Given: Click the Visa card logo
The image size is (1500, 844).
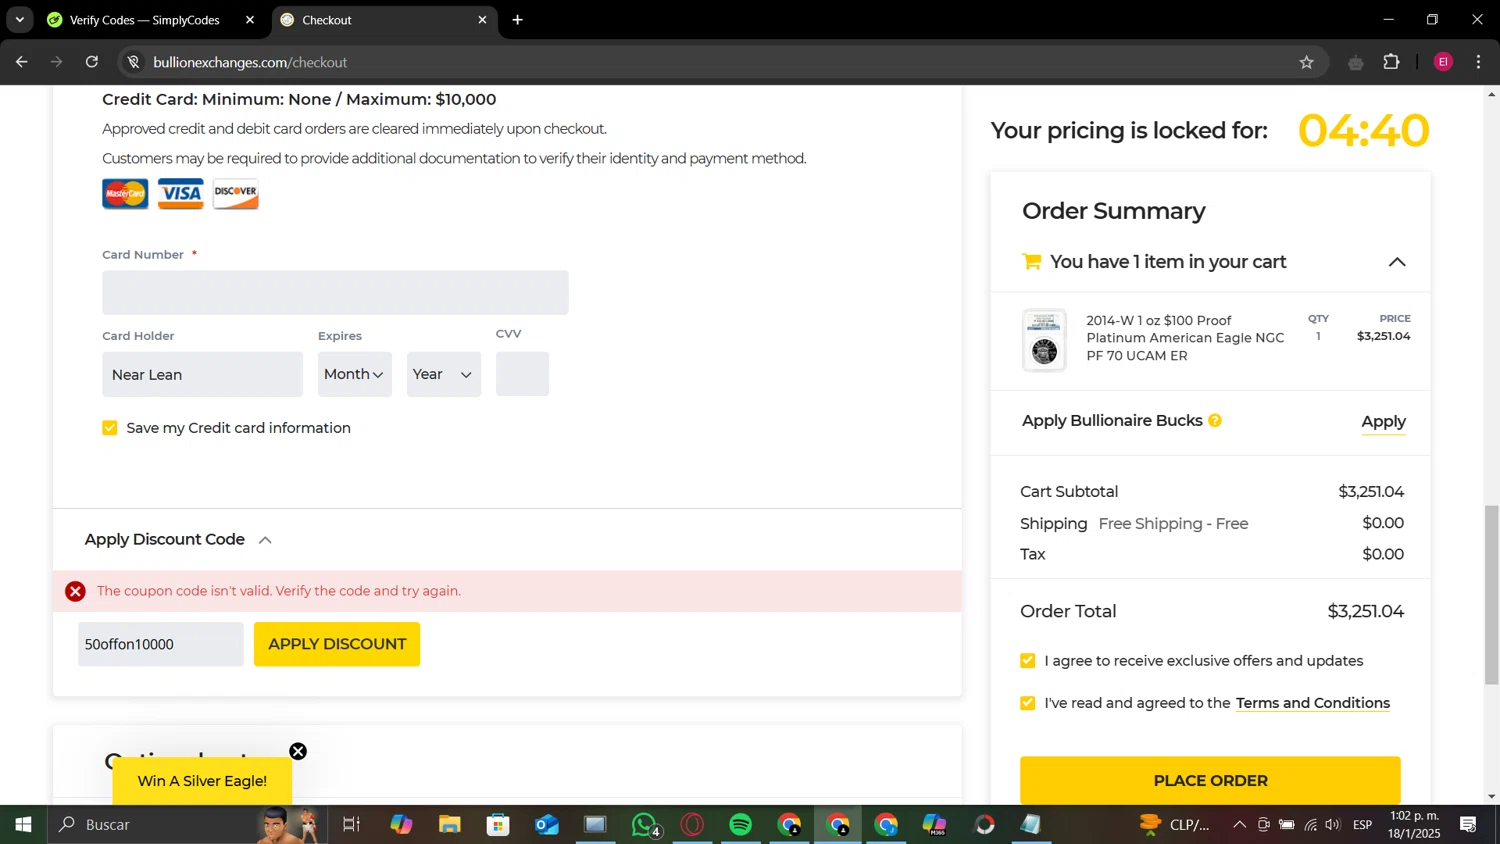Looking at the screenshot, I should 181,193.
